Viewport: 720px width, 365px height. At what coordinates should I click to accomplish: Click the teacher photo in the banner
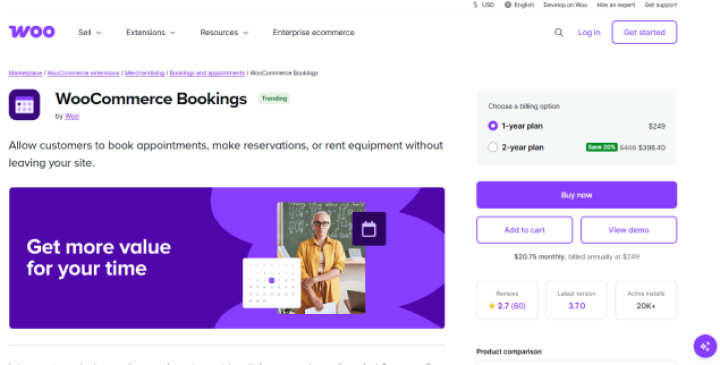pos(321,258)
